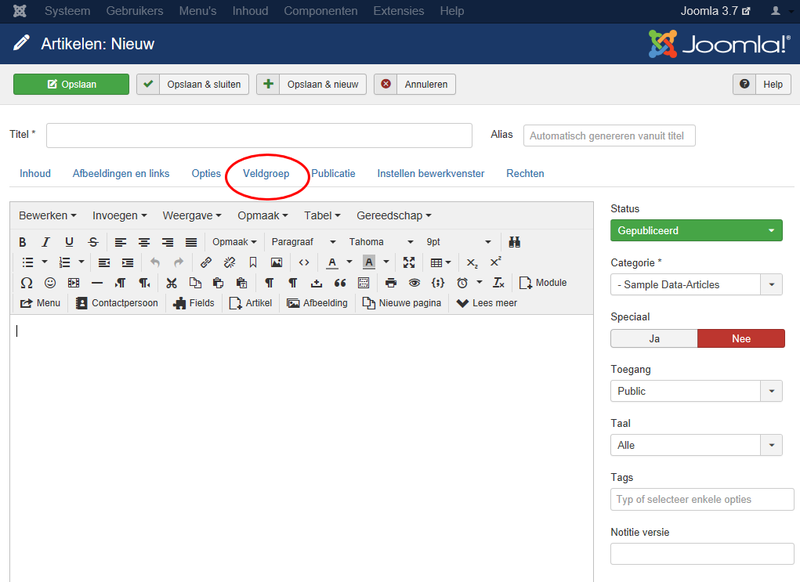Undo last edit
Viewport: 800px width, 582px height.
155,262
